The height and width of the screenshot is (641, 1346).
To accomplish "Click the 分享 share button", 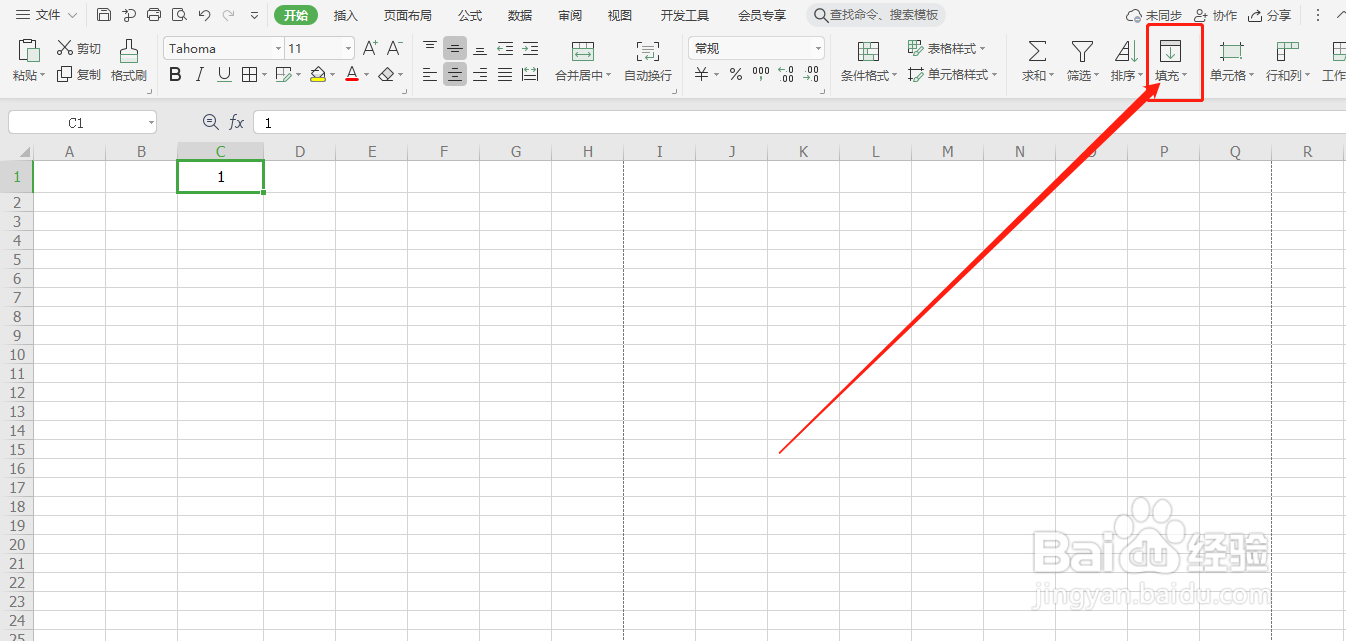I will coord(1270,15).
